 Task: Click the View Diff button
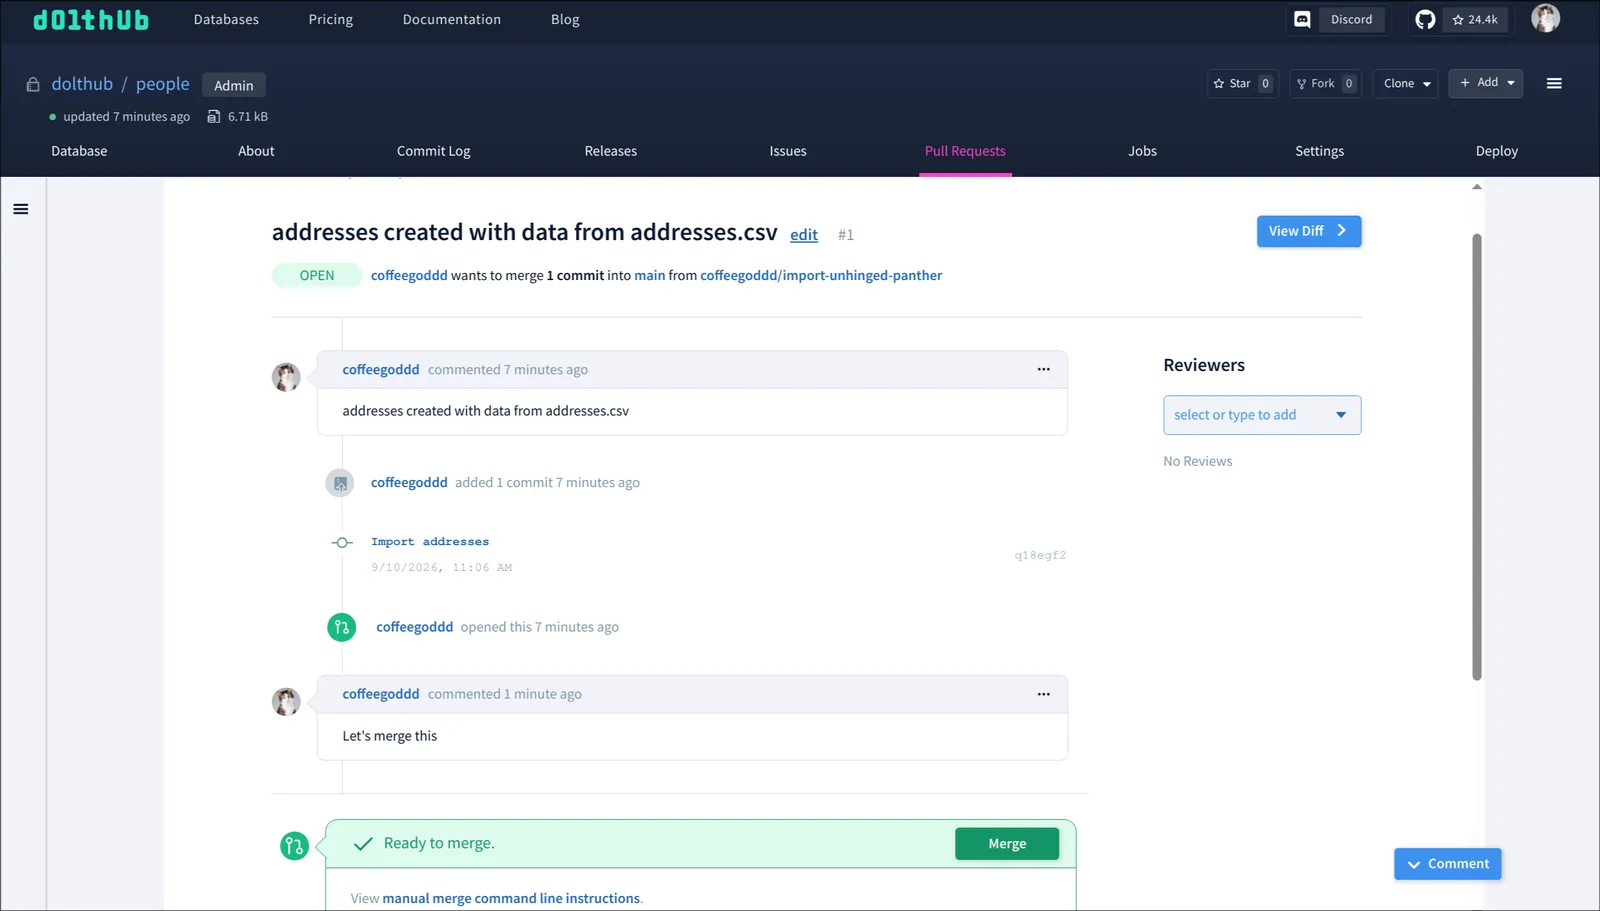point(1309,231)
